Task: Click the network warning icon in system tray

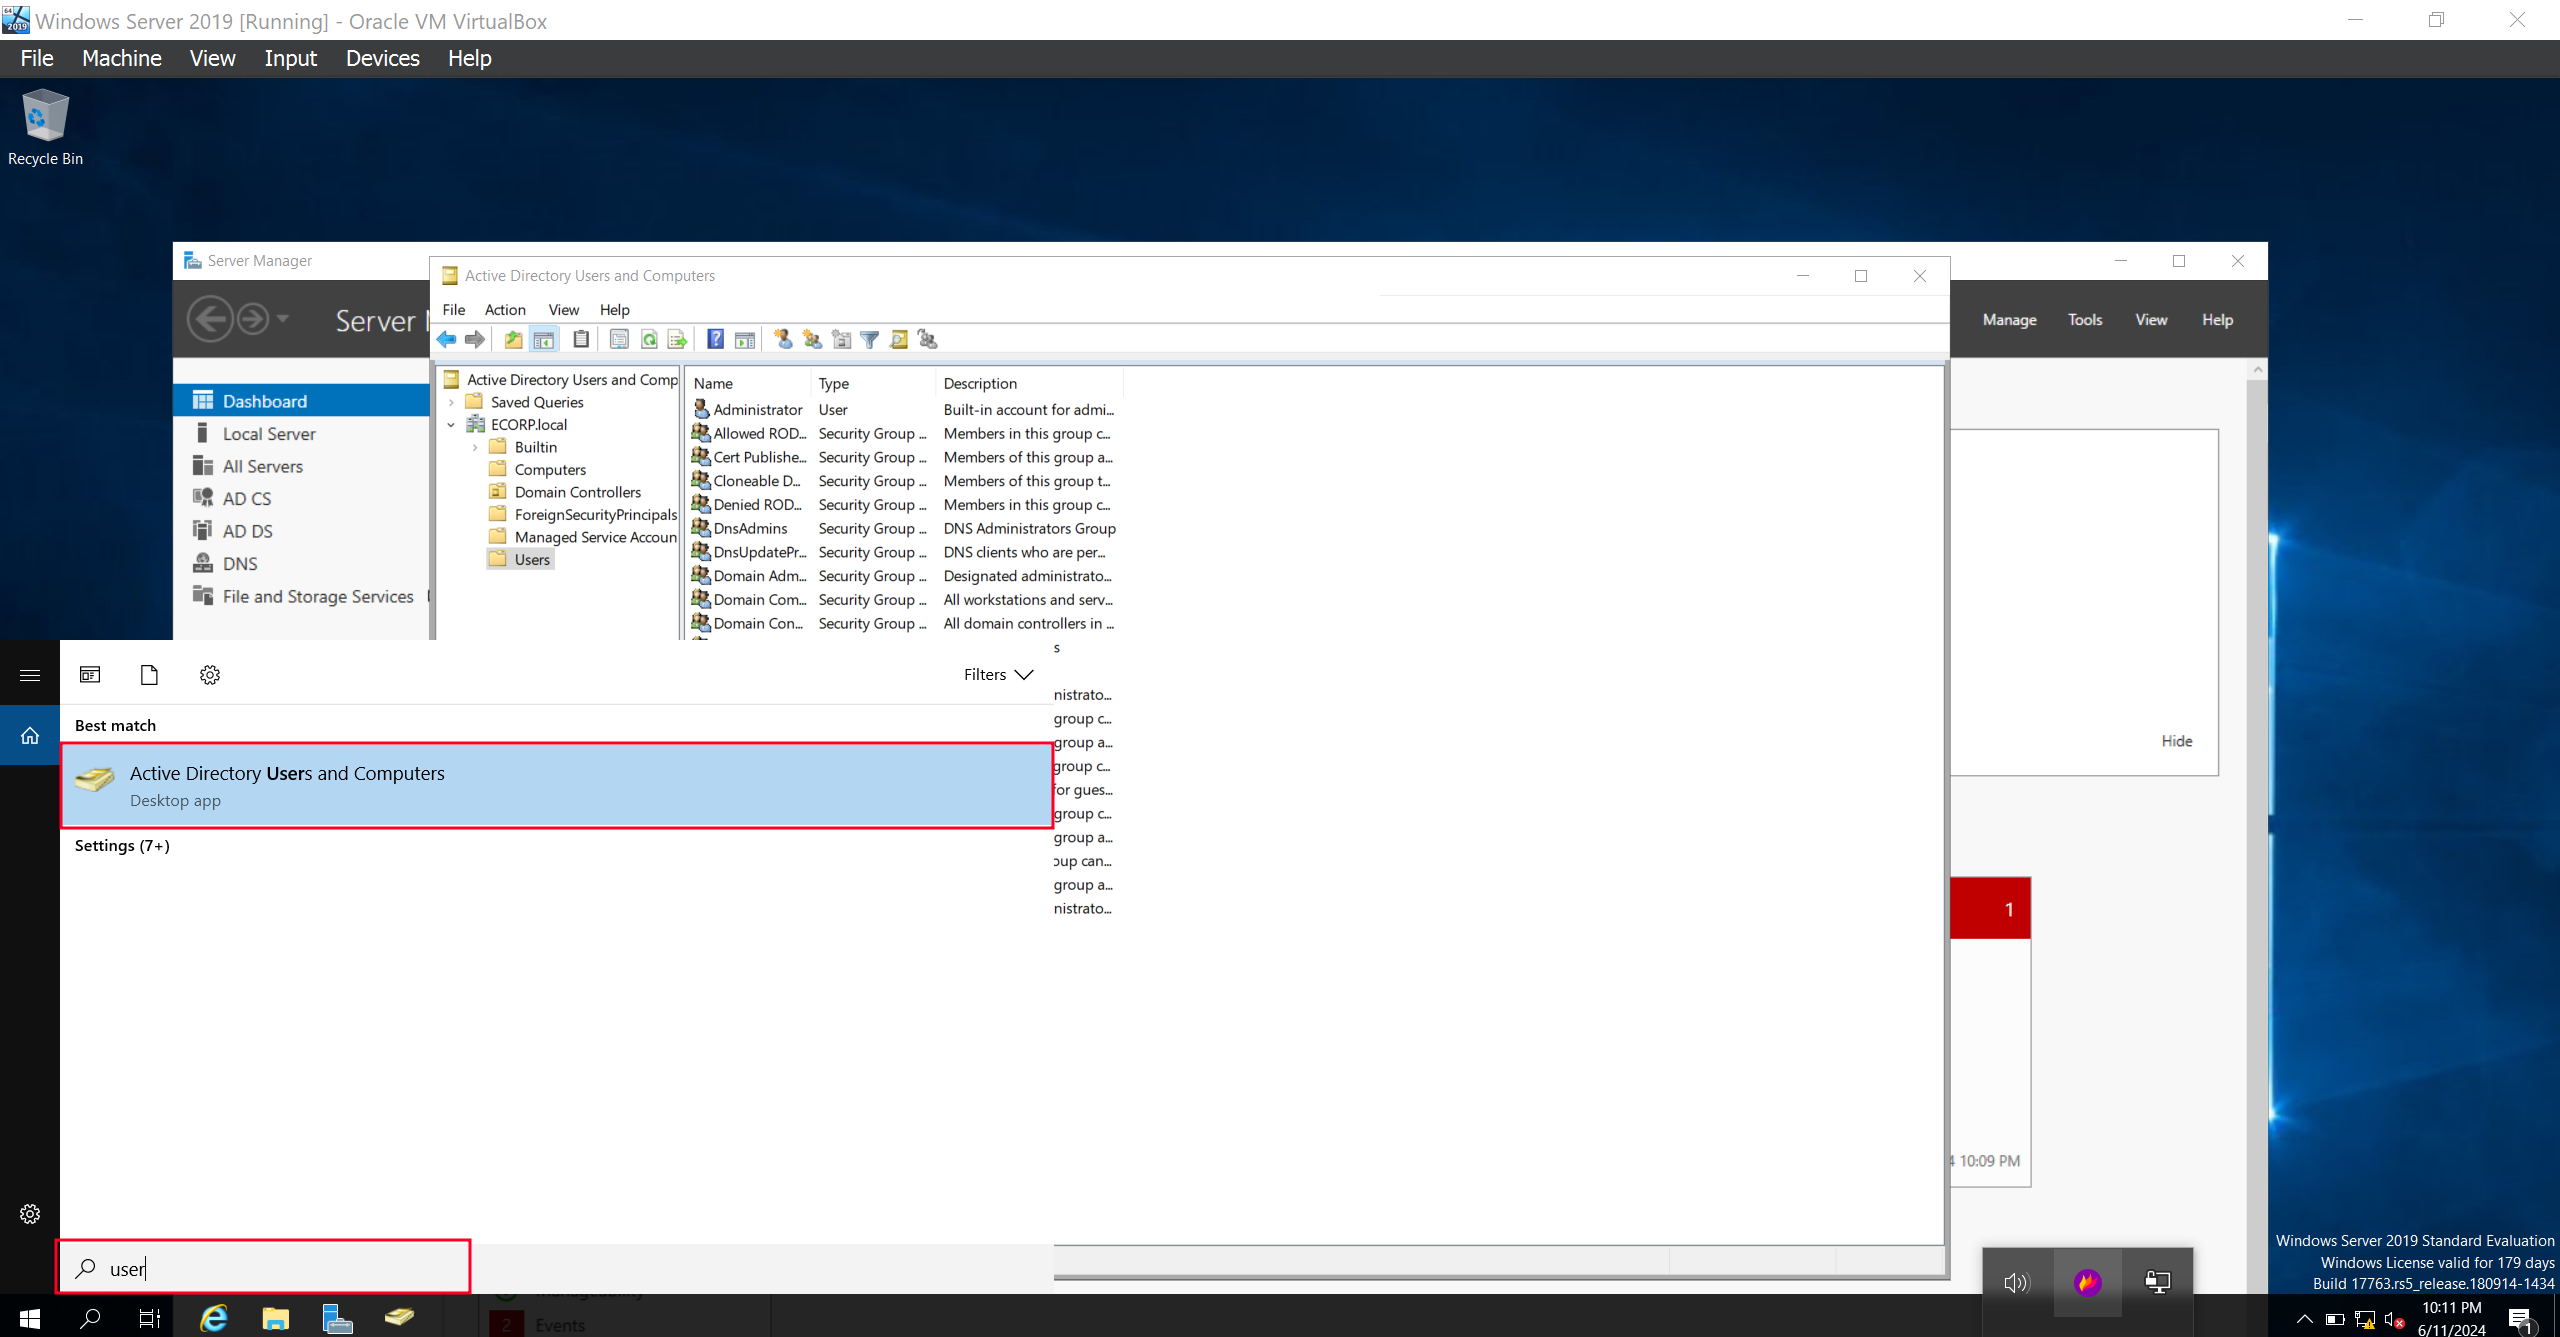Action: pyautogui.click(x=2366, y=1320)
